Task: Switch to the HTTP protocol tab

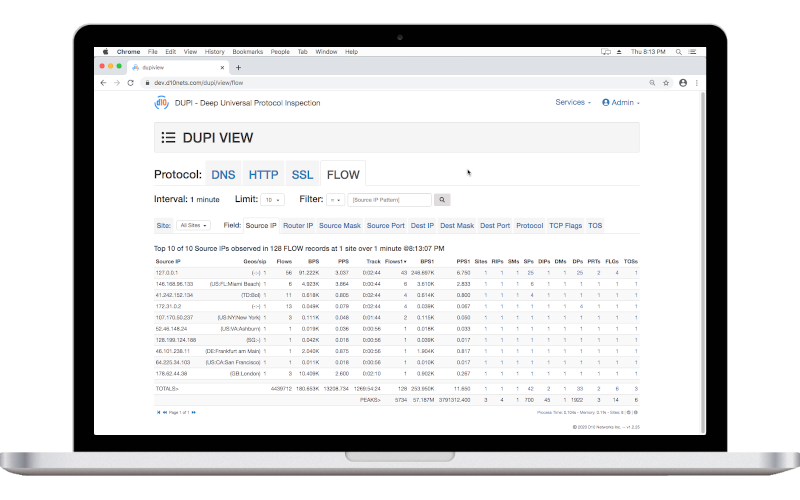Action: (263, 175)
